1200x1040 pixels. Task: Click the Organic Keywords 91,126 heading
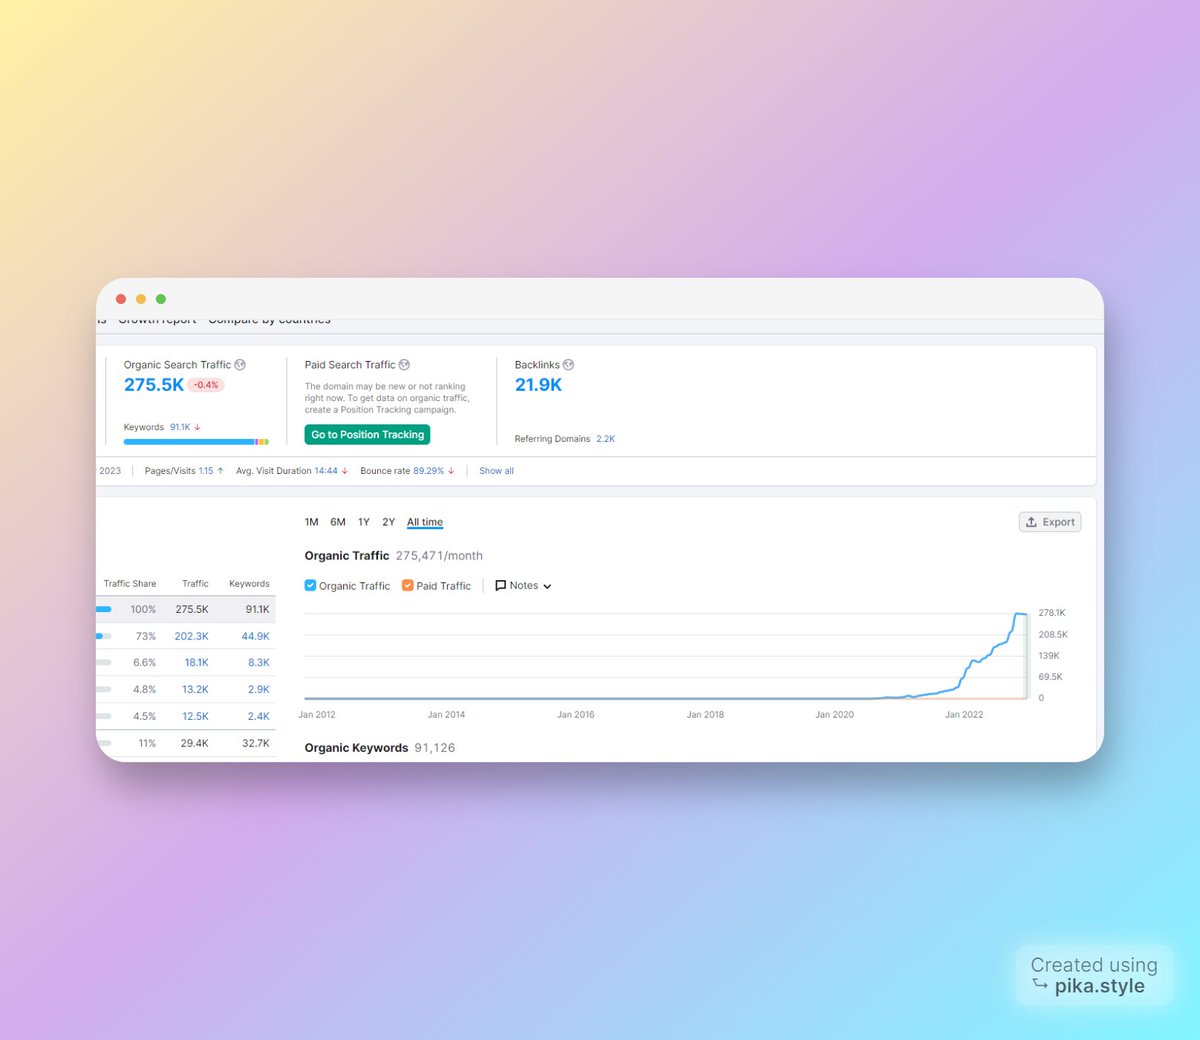[x=380, y=748]
